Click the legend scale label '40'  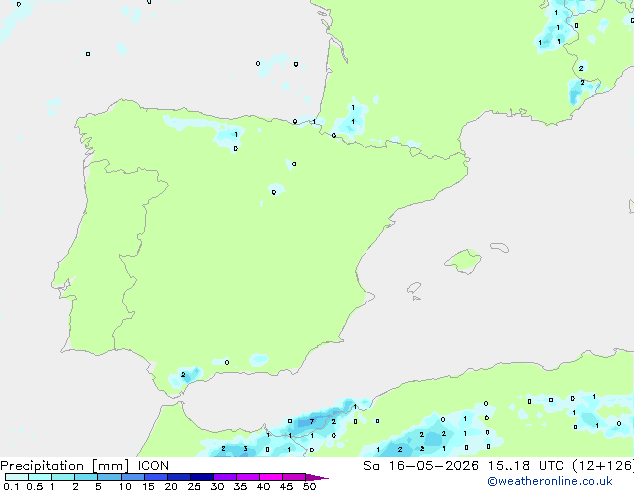coord(263,486)
